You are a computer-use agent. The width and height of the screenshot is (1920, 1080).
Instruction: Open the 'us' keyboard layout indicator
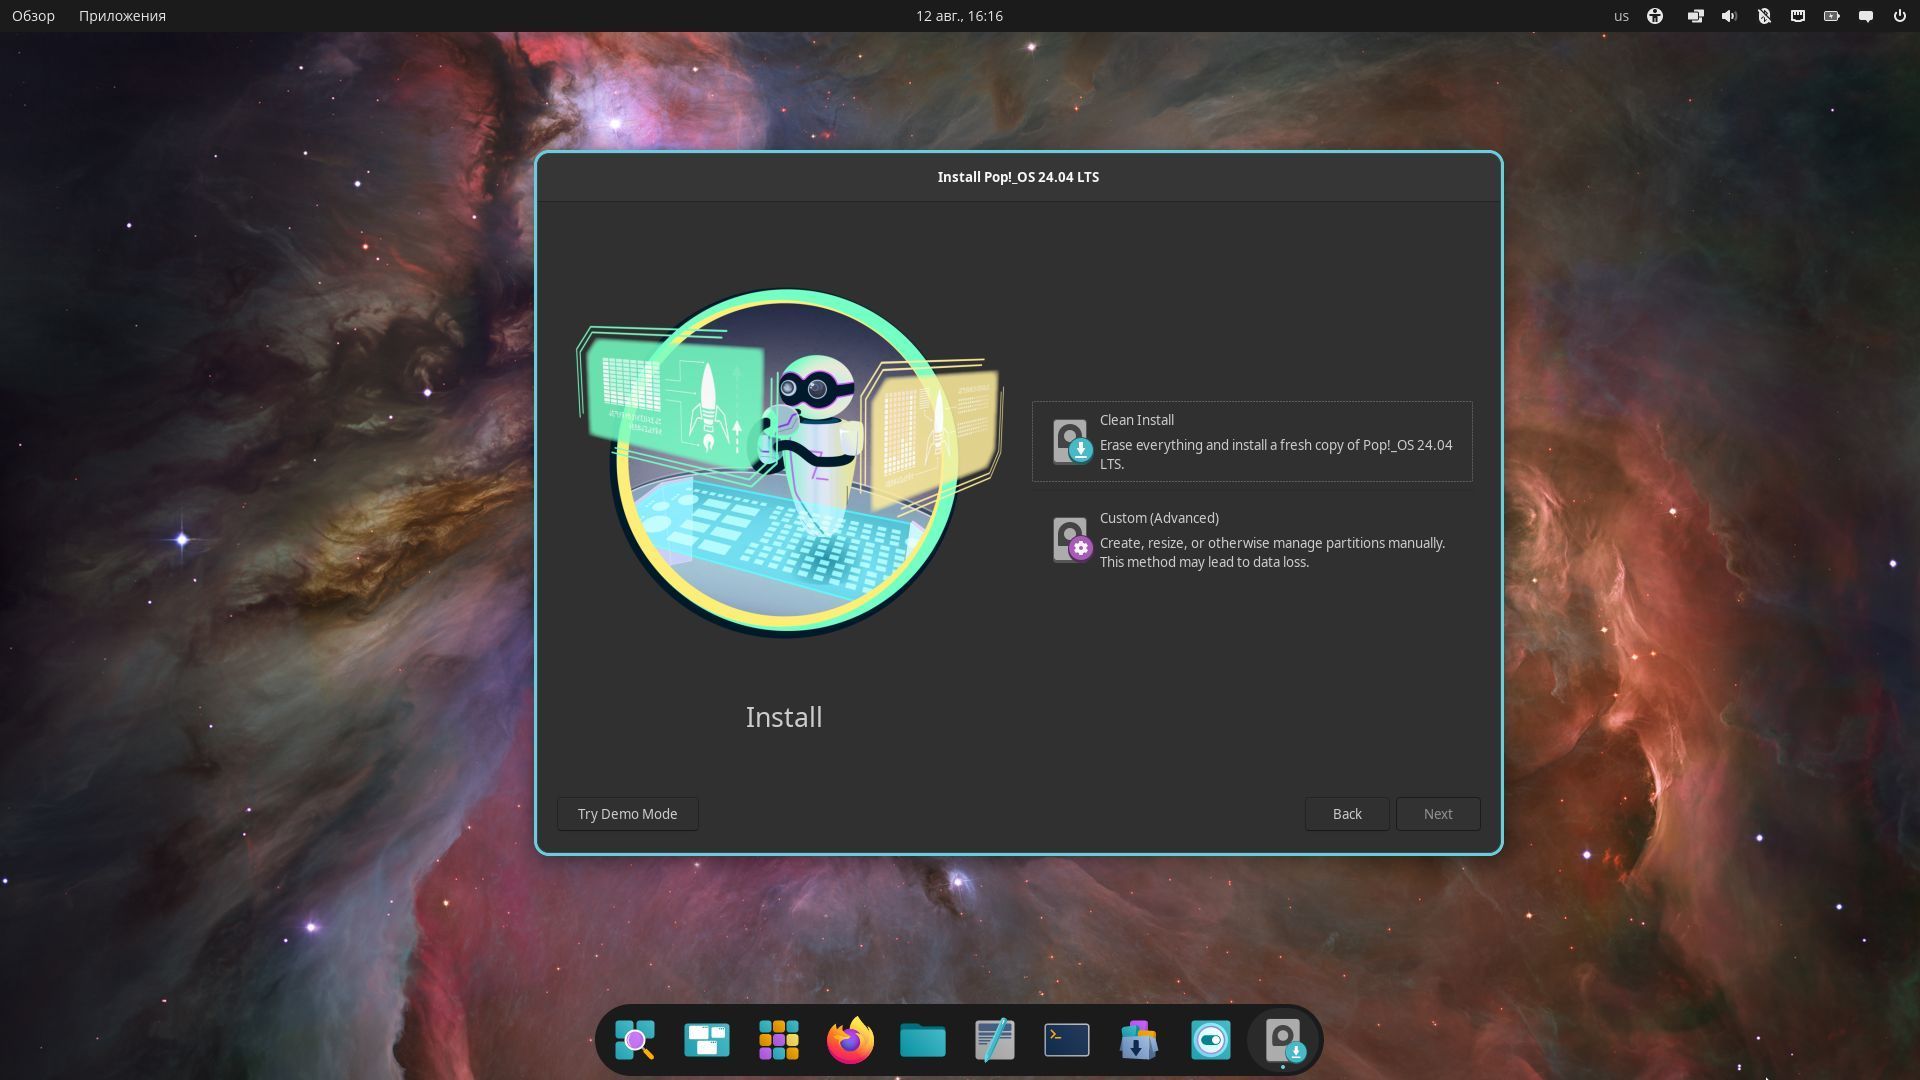[x=1621, y=16]
